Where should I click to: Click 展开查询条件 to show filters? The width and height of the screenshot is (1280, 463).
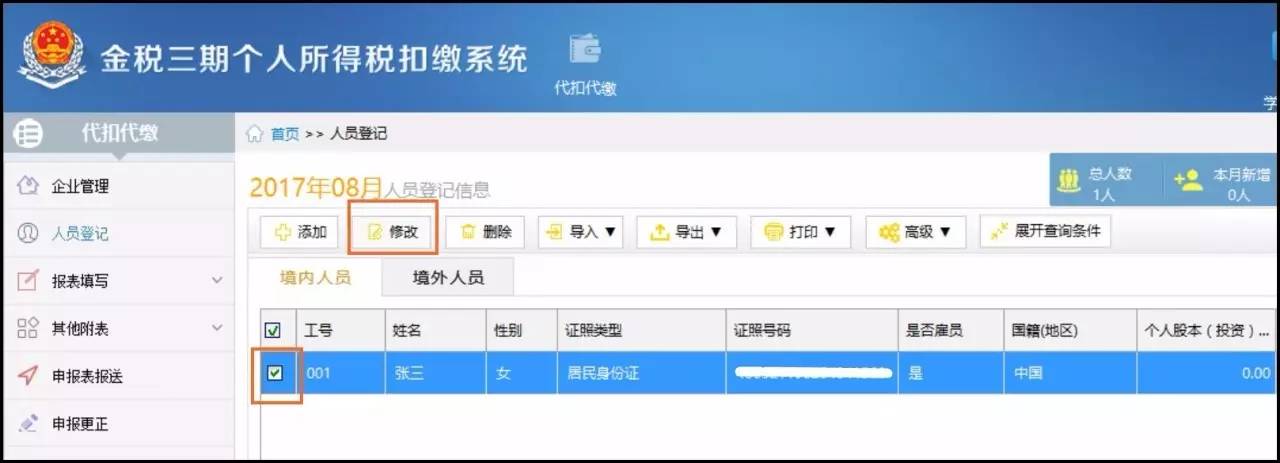click(x=1045, y=232)
